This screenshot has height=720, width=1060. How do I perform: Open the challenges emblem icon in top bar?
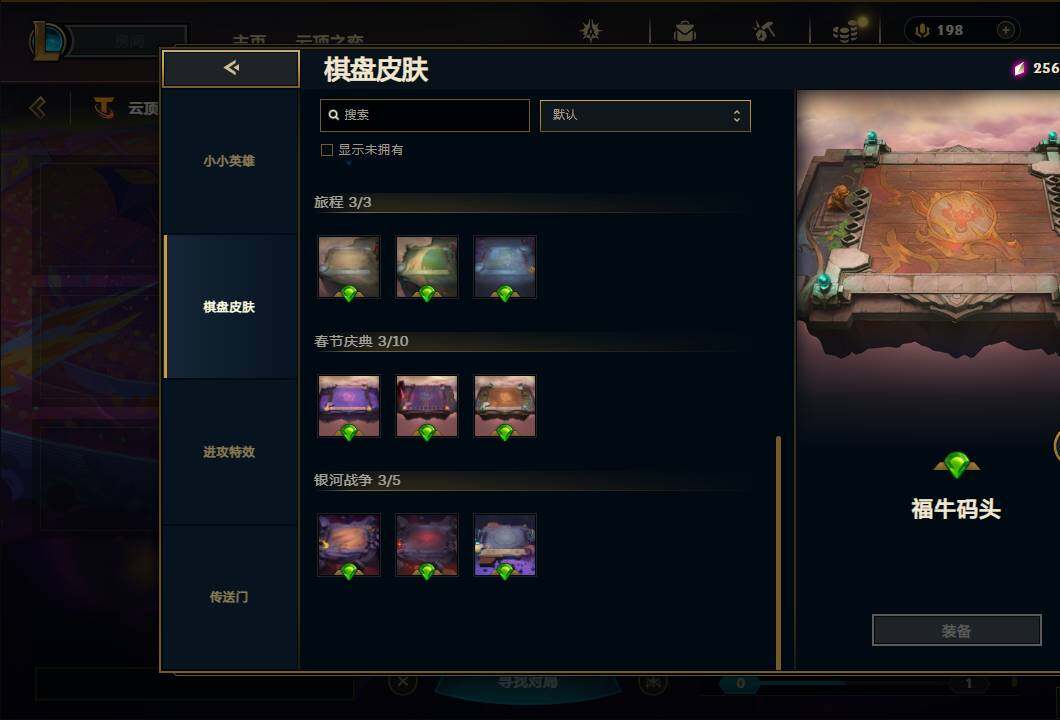point(591,31)
